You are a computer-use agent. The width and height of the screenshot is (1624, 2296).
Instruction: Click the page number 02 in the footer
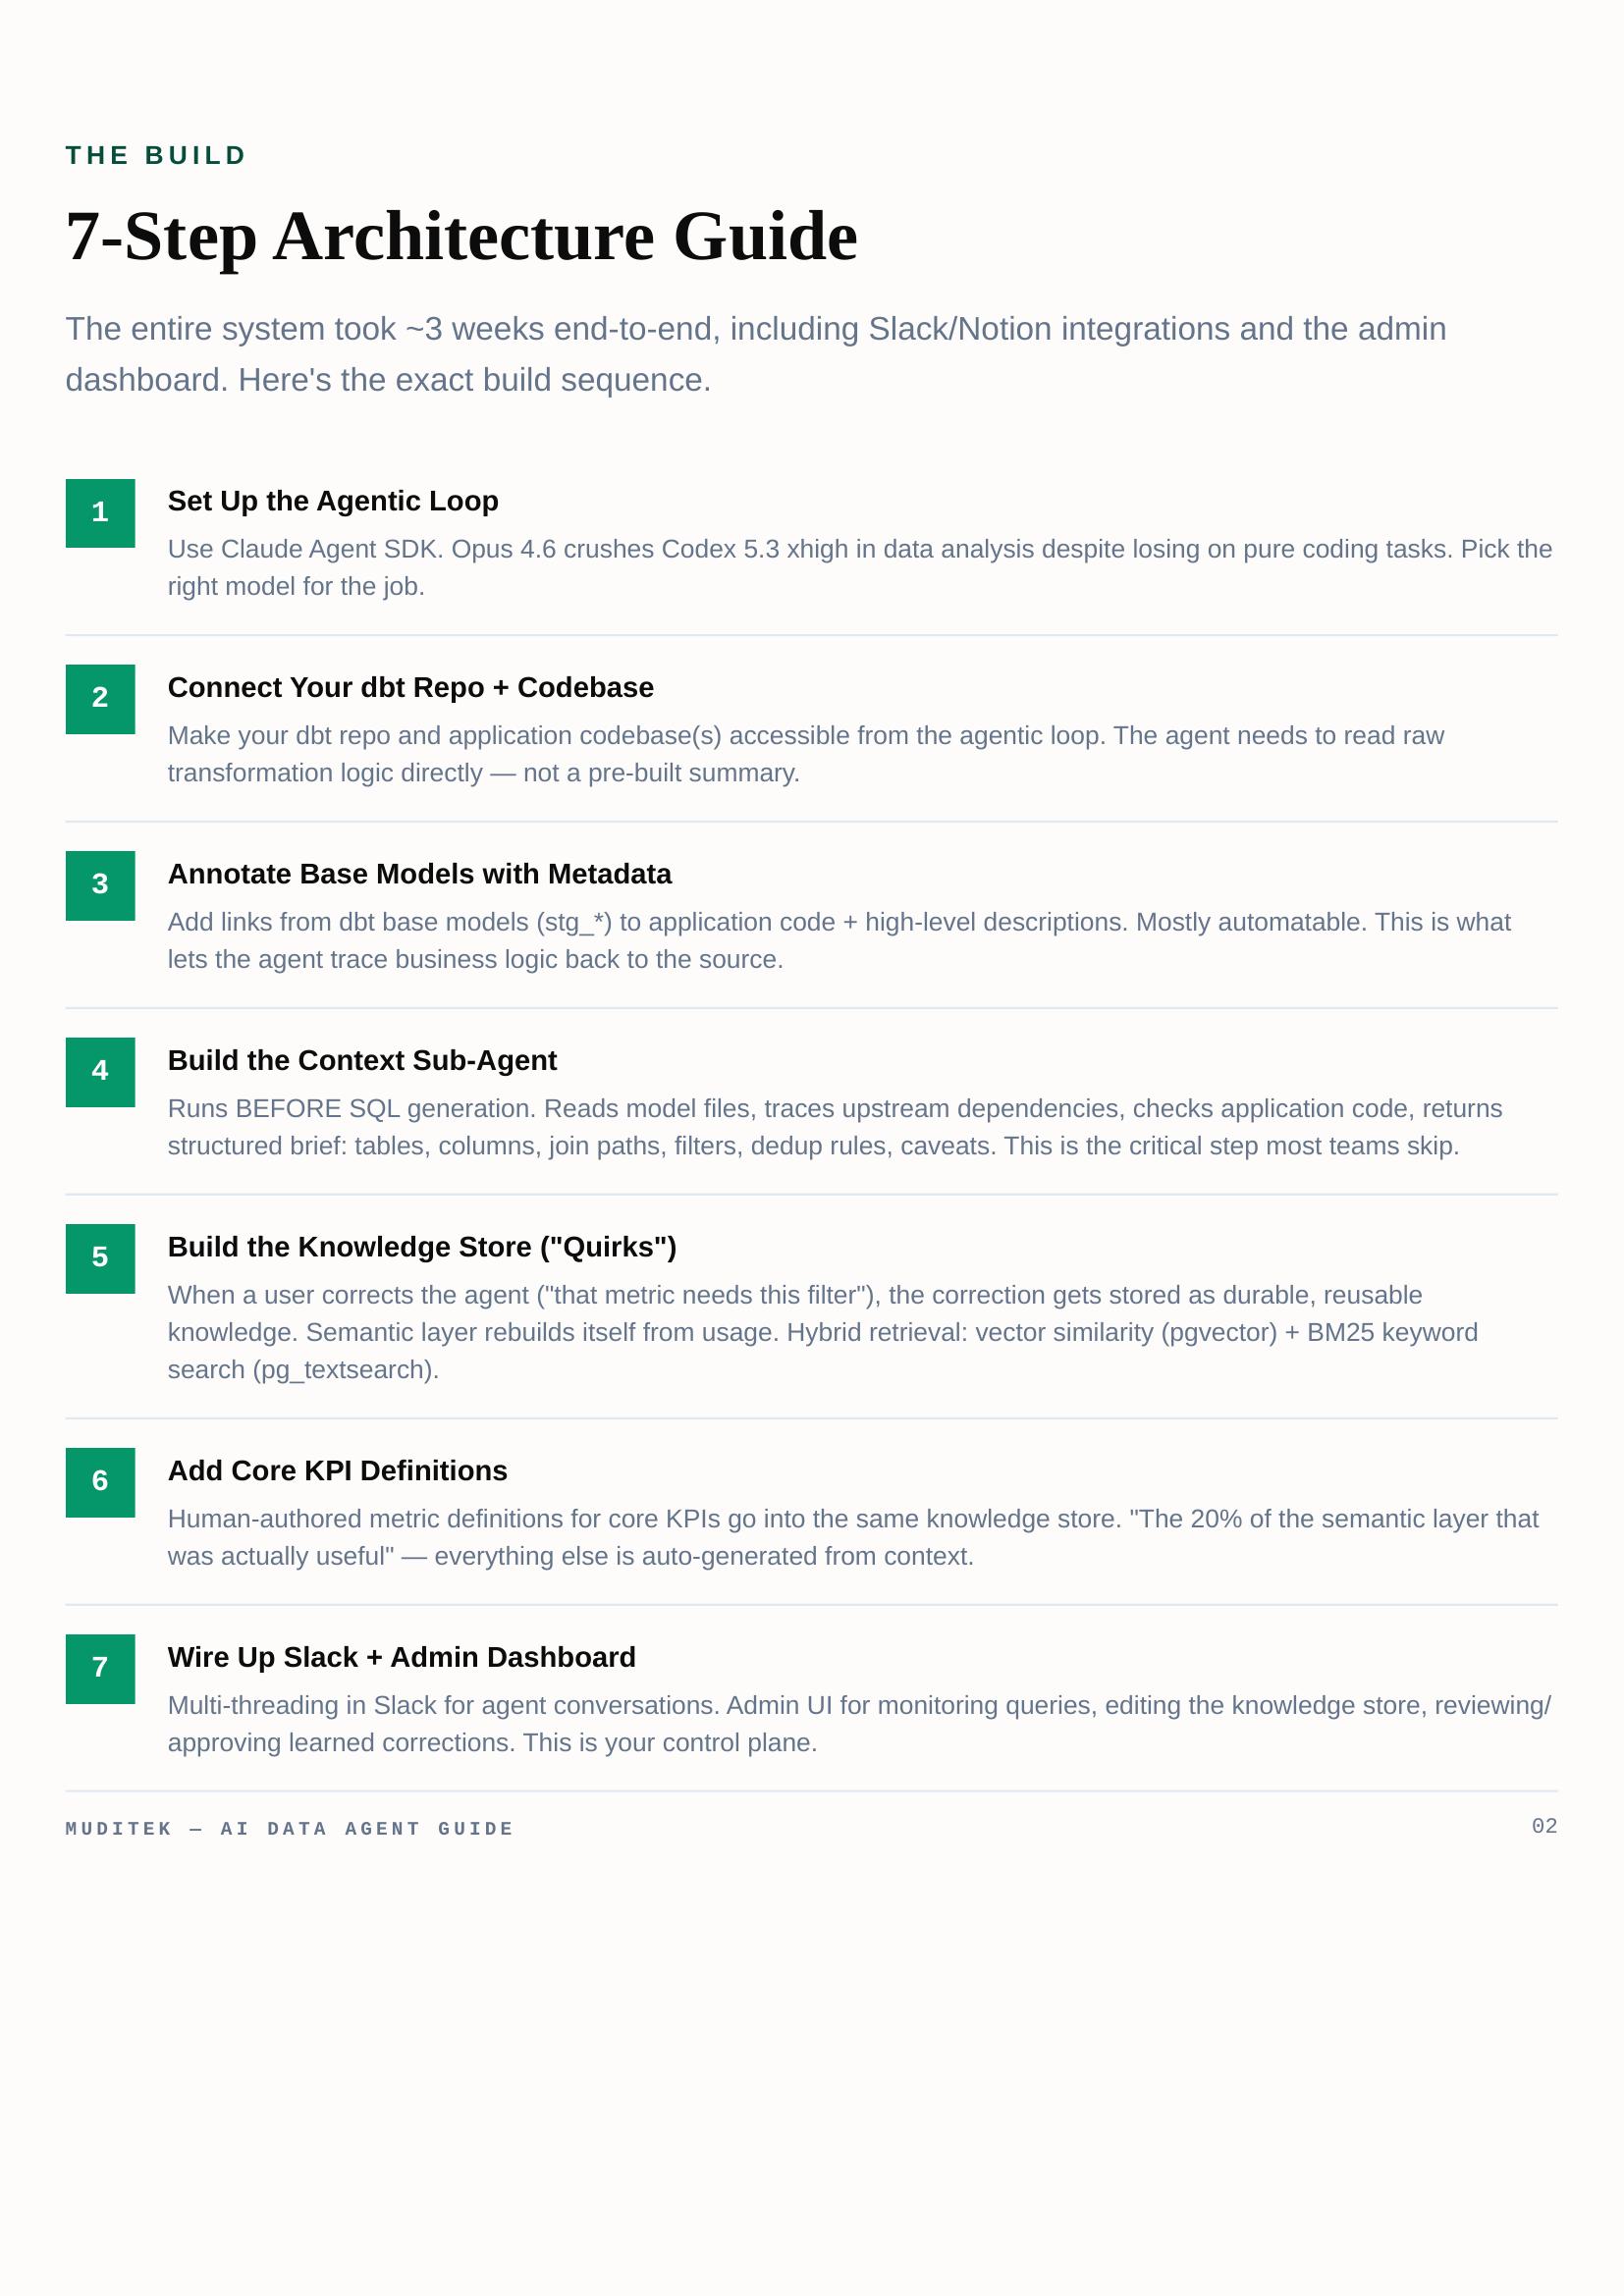tap(1544, 1827)
